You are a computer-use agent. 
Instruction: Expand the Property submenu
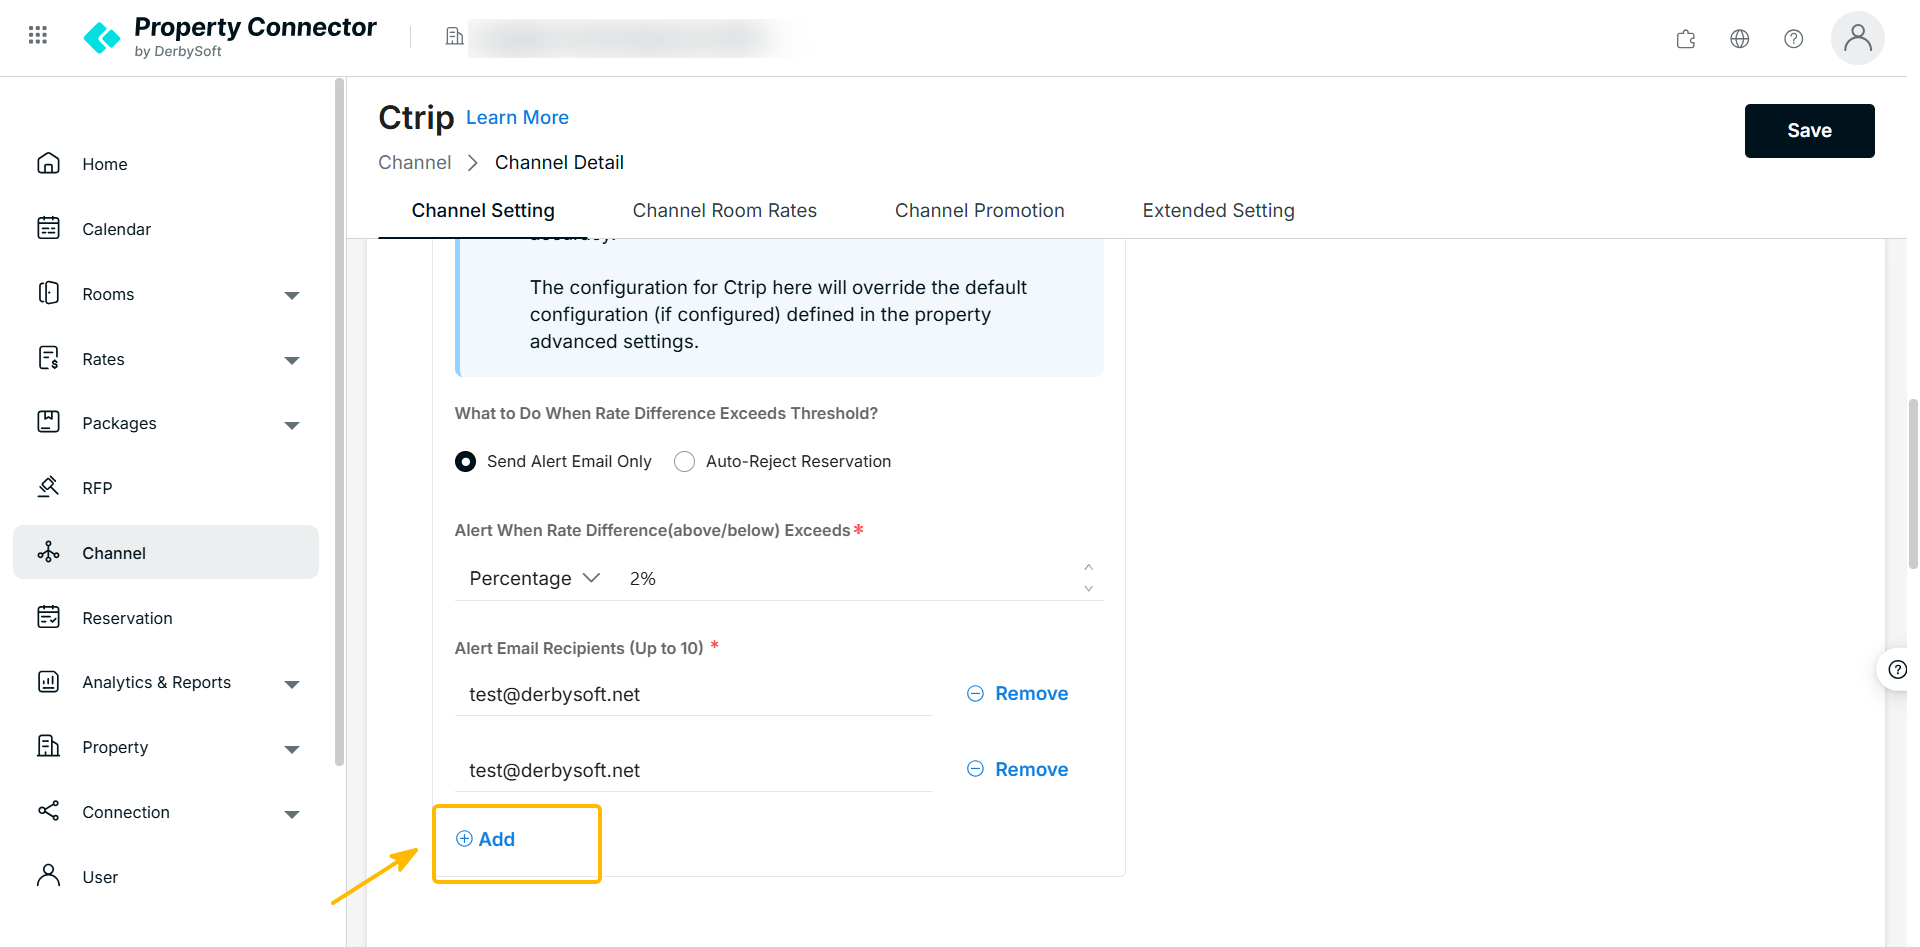[292, 749]
